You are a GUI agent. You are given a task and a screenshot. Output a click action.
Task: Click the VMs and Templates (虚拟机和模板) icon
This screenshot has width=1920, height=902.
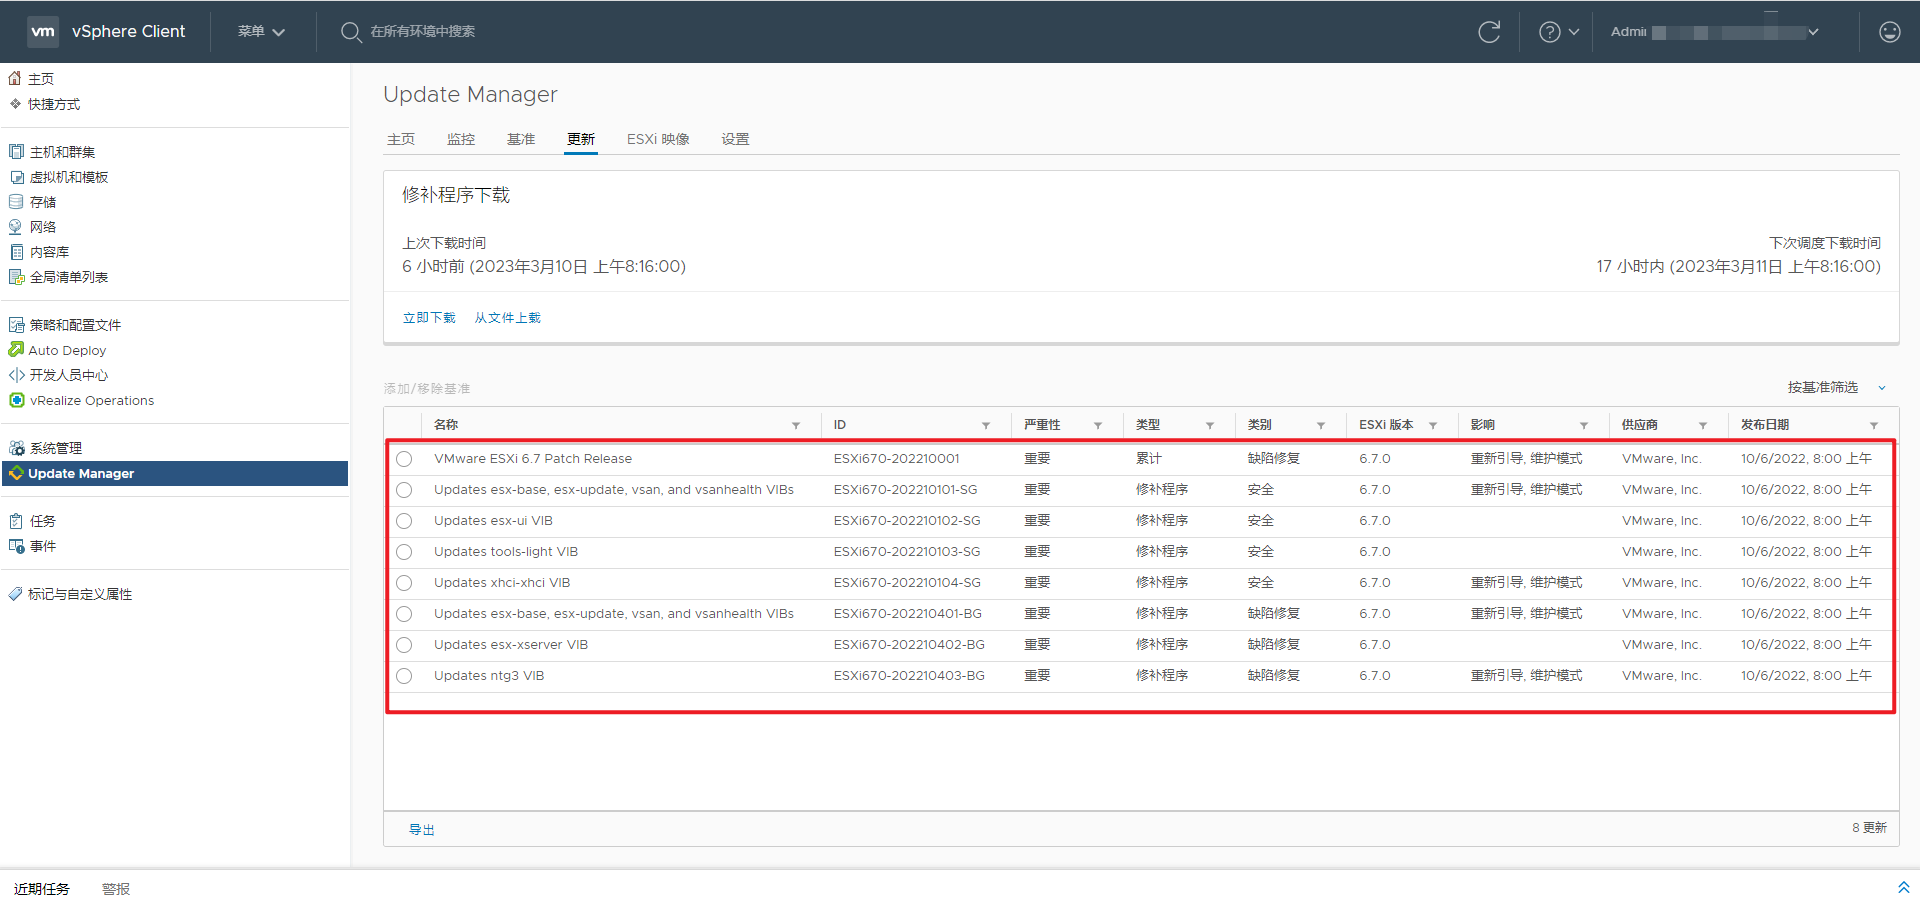coord(16,177)
